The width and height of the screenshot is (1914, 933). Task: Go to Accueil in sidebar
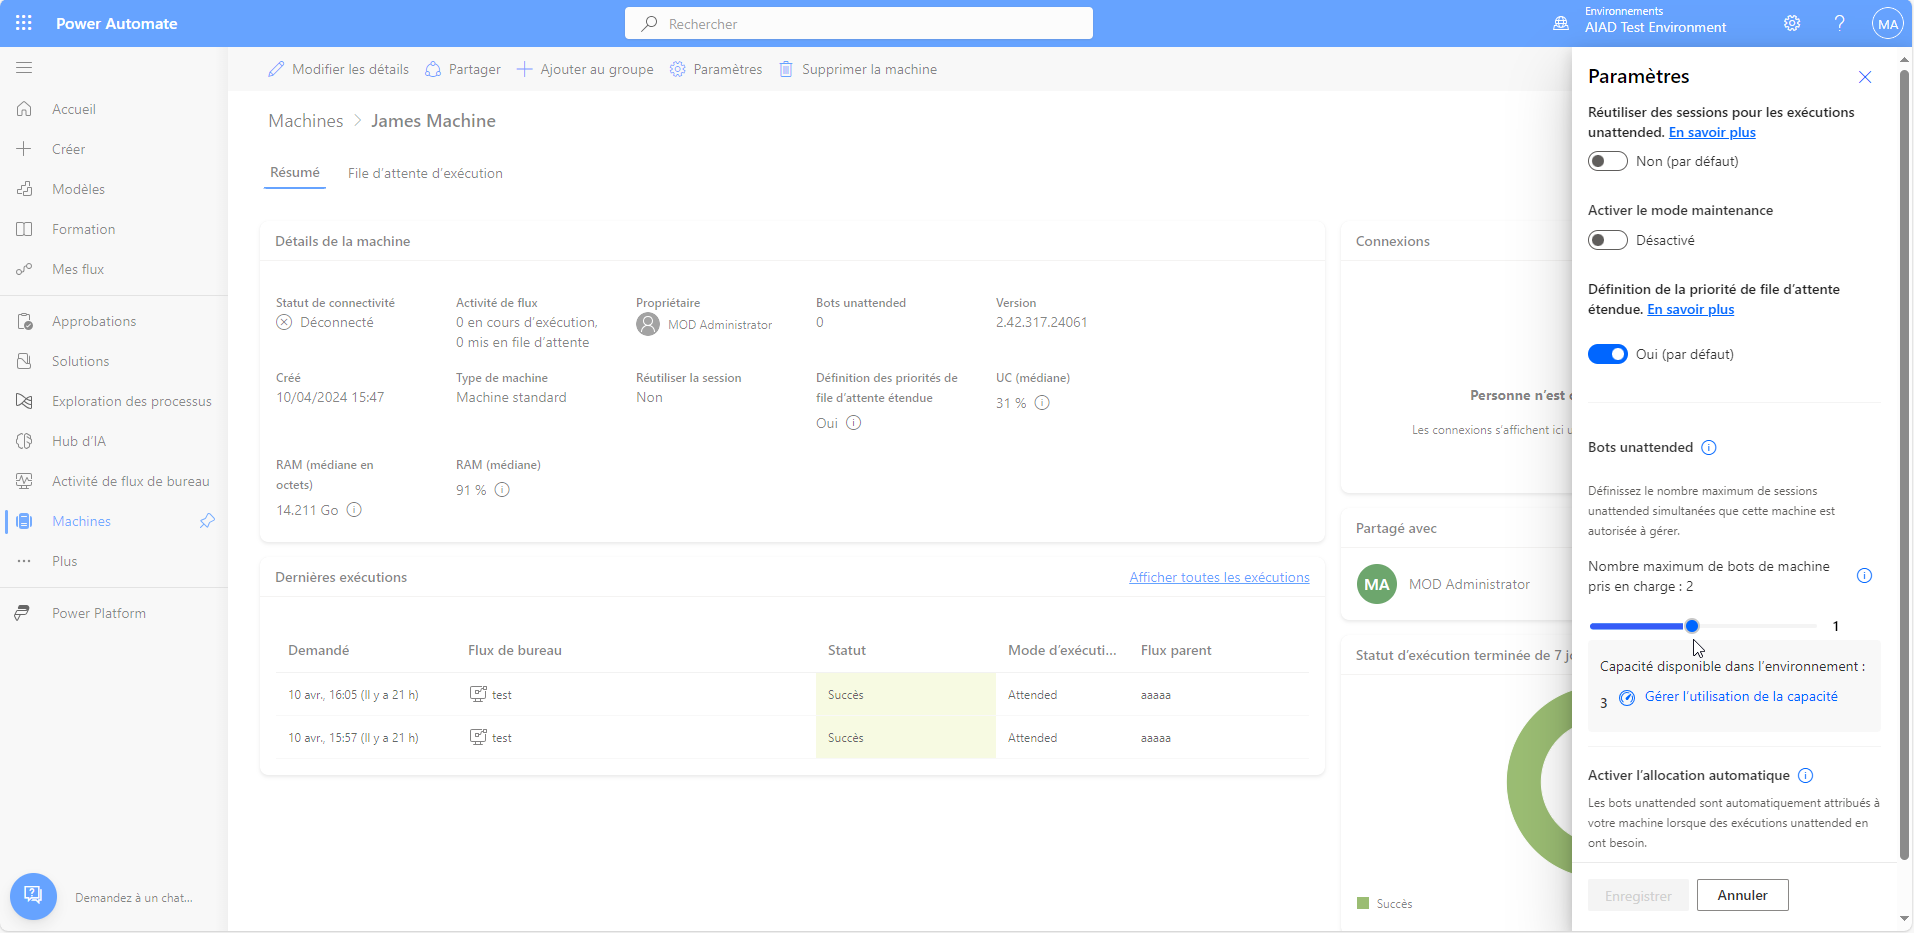(x=74, y=109)
